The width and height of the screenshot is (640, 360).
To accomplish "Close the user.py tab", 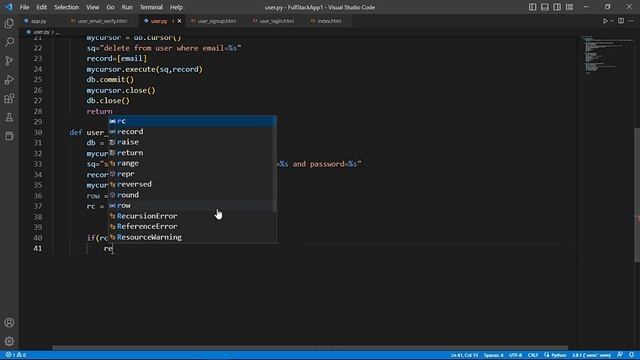I will pos(179,21).
